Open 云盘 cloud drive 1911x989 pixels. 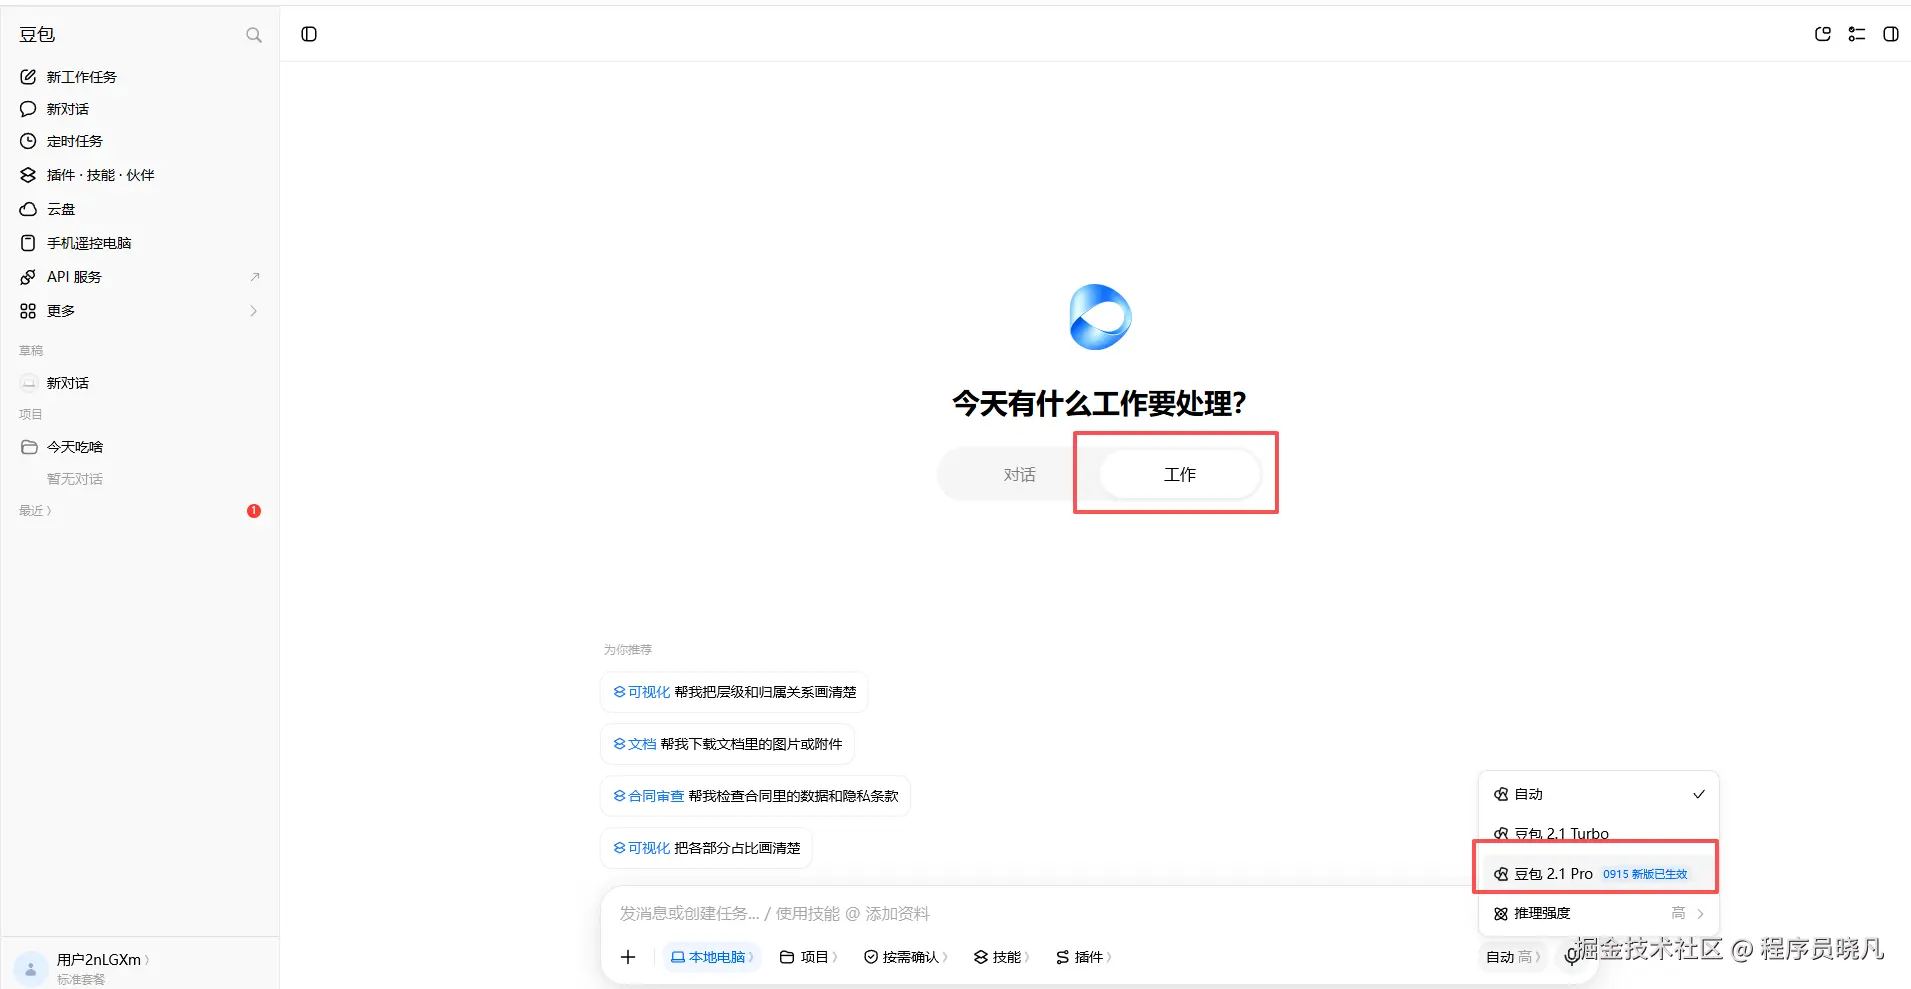[x=139, y=209]
